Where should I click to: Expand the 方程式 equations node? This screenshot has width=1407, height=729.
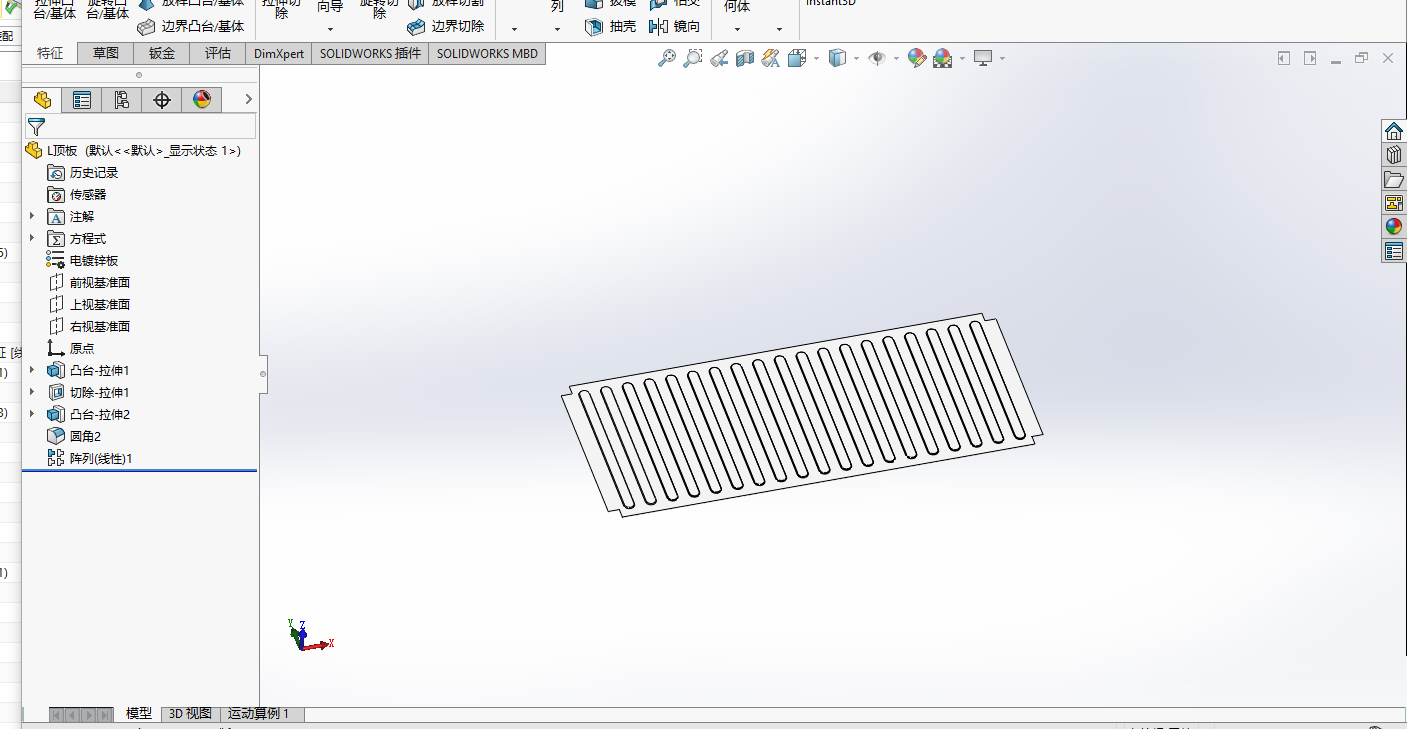coord(32,238)
